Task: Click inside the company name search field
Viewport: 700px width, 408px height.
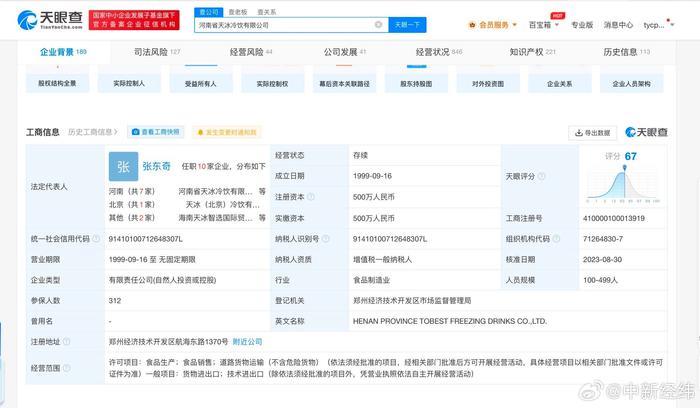Action: click(x=300, y=24)
